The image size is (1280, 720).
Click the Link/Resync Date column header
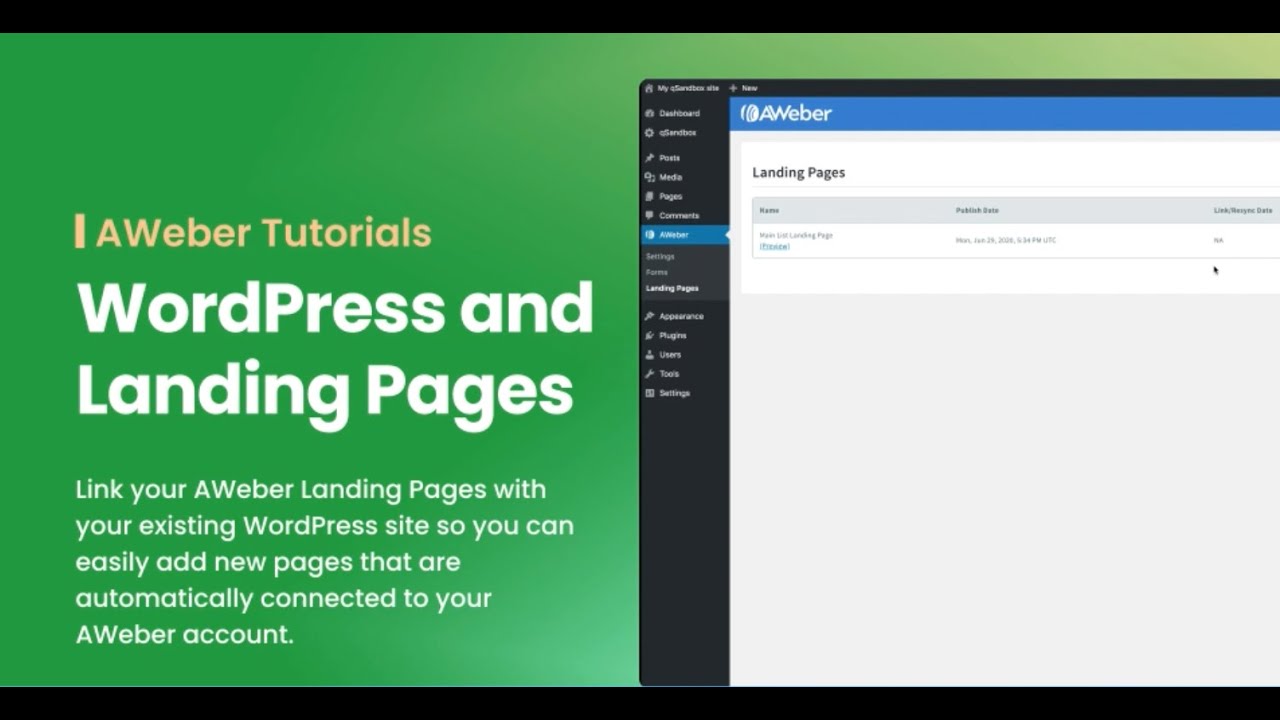1243,210
